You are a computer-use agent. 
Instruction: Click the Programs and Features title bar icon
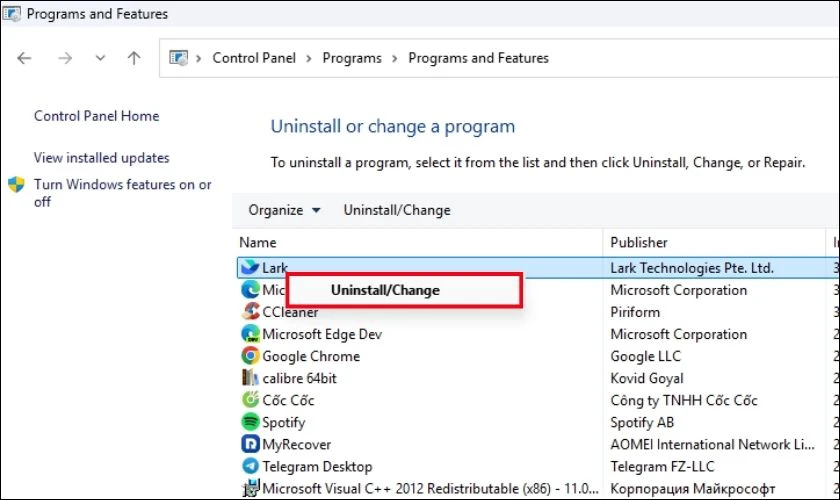(x=11, y=13)
